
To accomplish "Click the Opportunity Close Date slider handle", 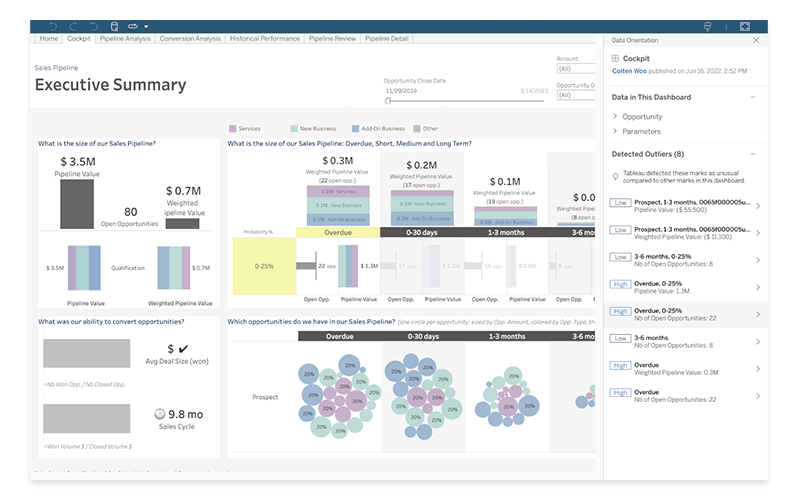I will point(388,100).
